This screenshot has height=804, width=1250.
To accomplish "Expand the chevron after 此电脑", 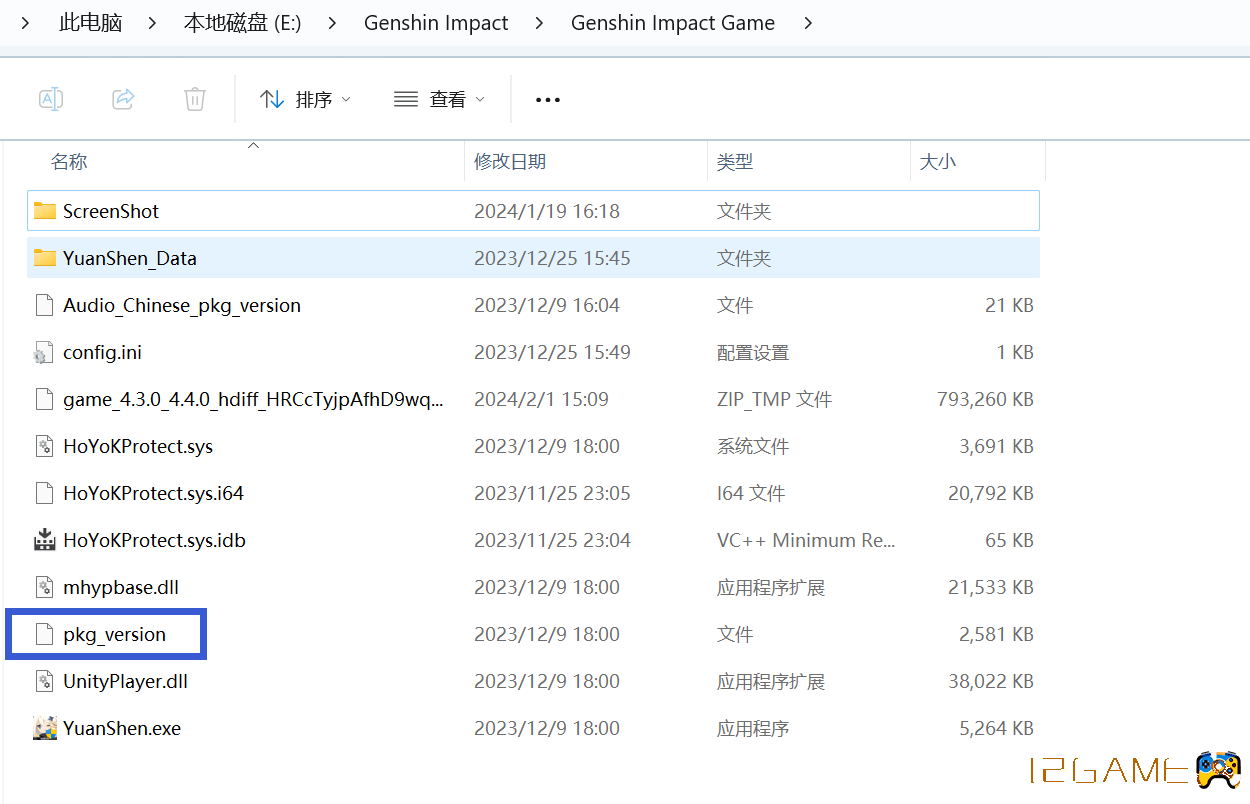I will click(153, 23).
